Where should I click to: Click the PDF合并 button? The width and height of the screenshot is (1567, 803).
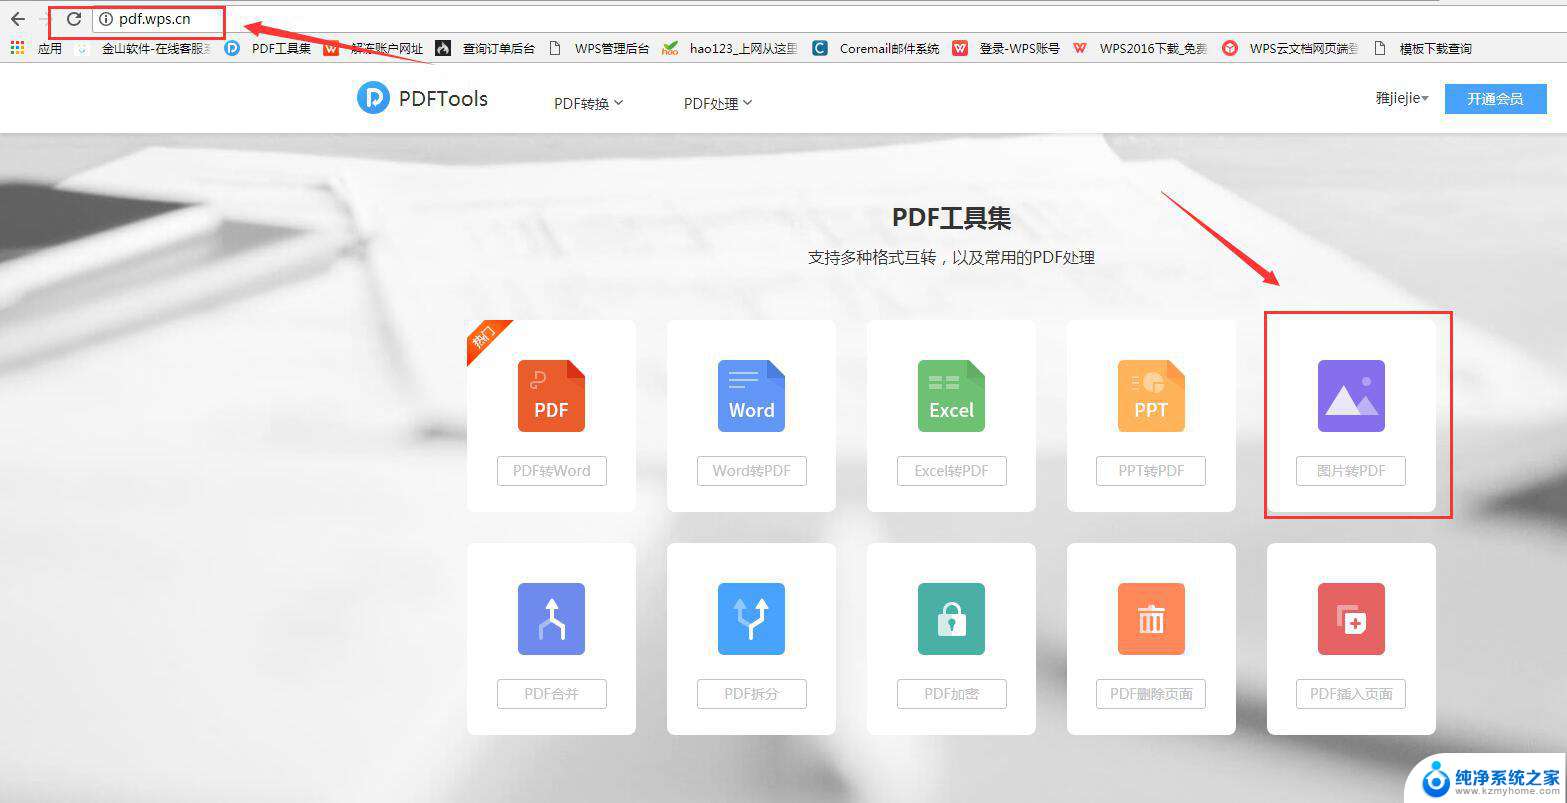[x=552, y=694]
